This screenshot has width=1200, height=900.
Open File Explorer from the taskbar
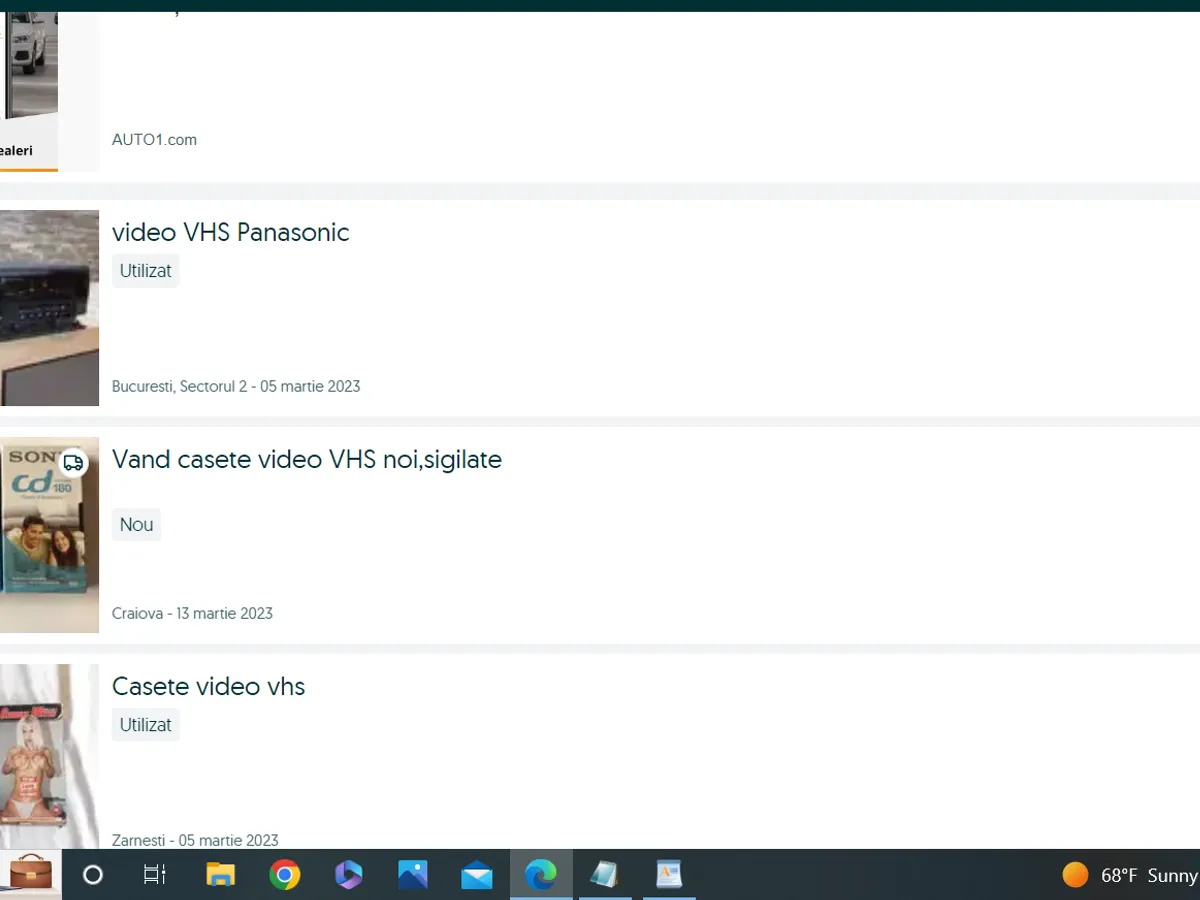220,875
